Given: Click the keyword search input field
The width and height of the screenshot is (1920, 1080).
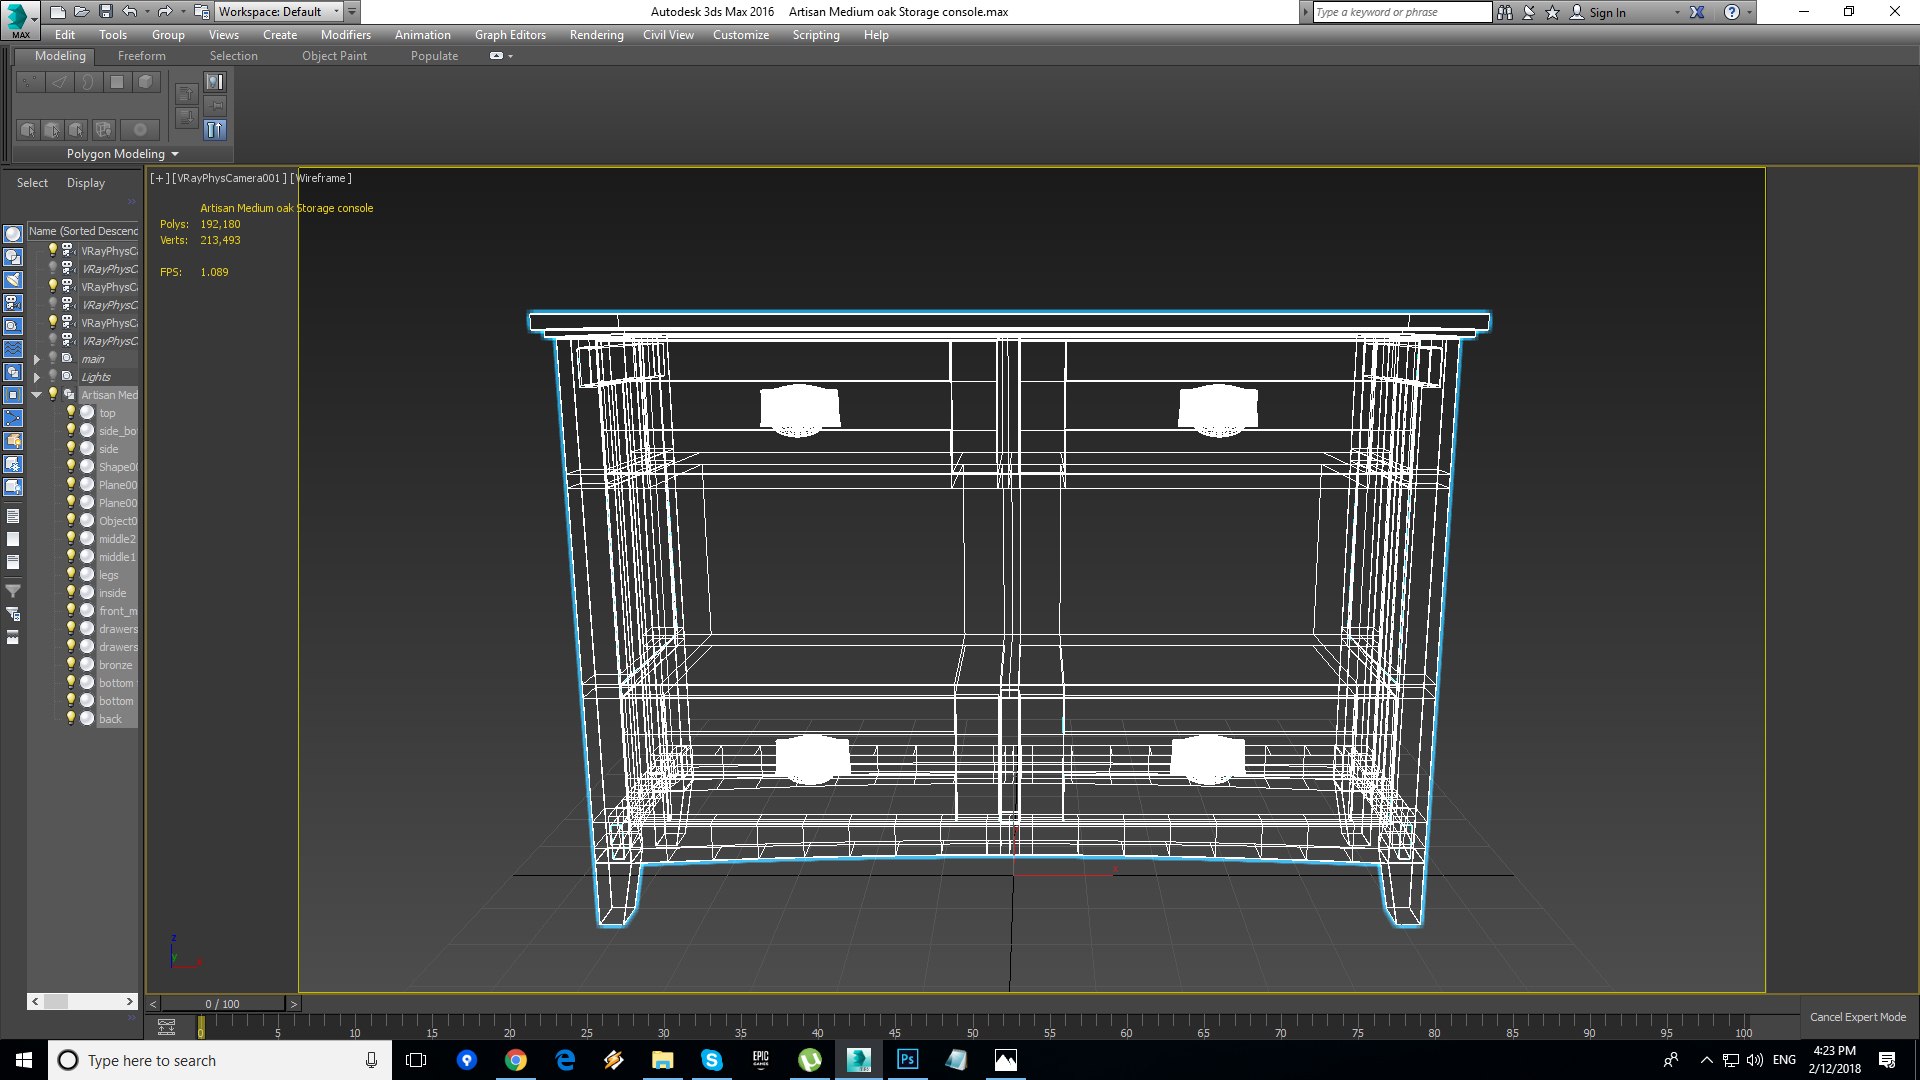Looking at the screenshot, I should coord(1401,12).
